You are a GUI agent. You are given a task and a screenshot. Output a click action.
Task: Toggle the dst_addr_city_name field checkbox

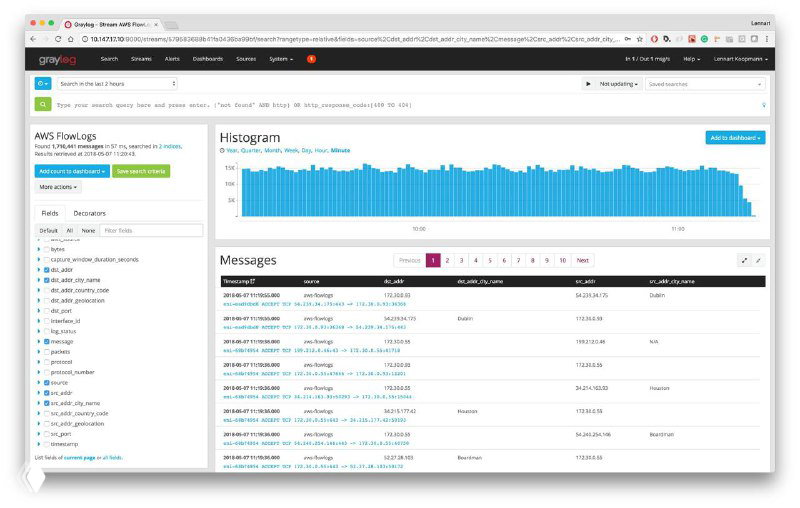[46, 280]
